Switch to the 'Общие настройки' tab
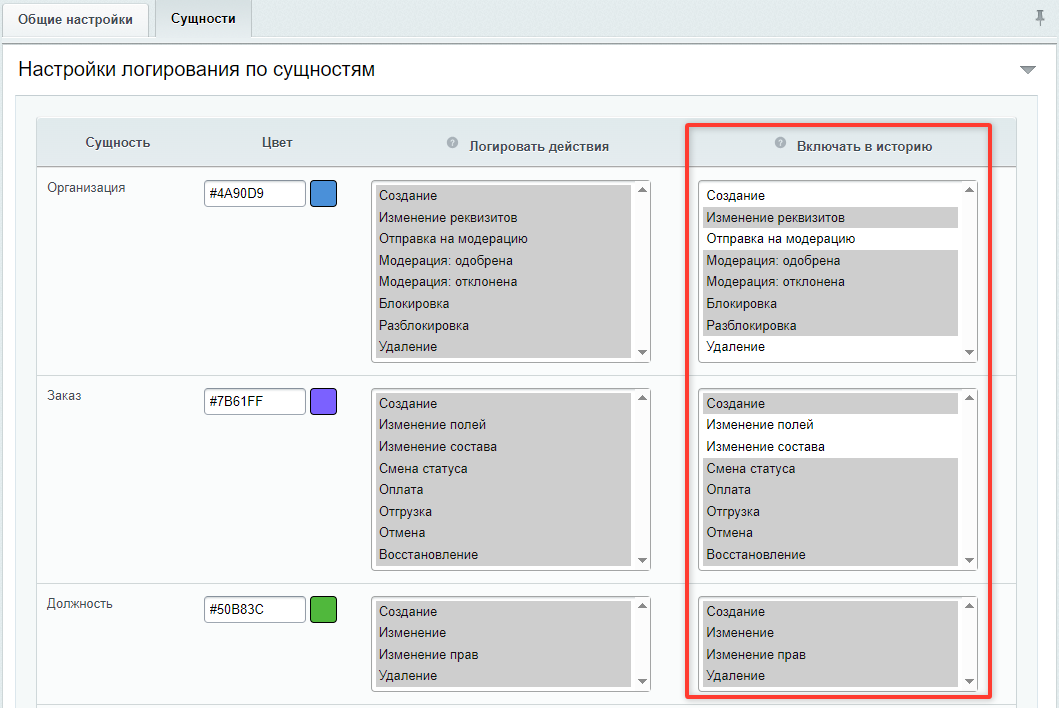1059x708 pixels. coord(76,20)
